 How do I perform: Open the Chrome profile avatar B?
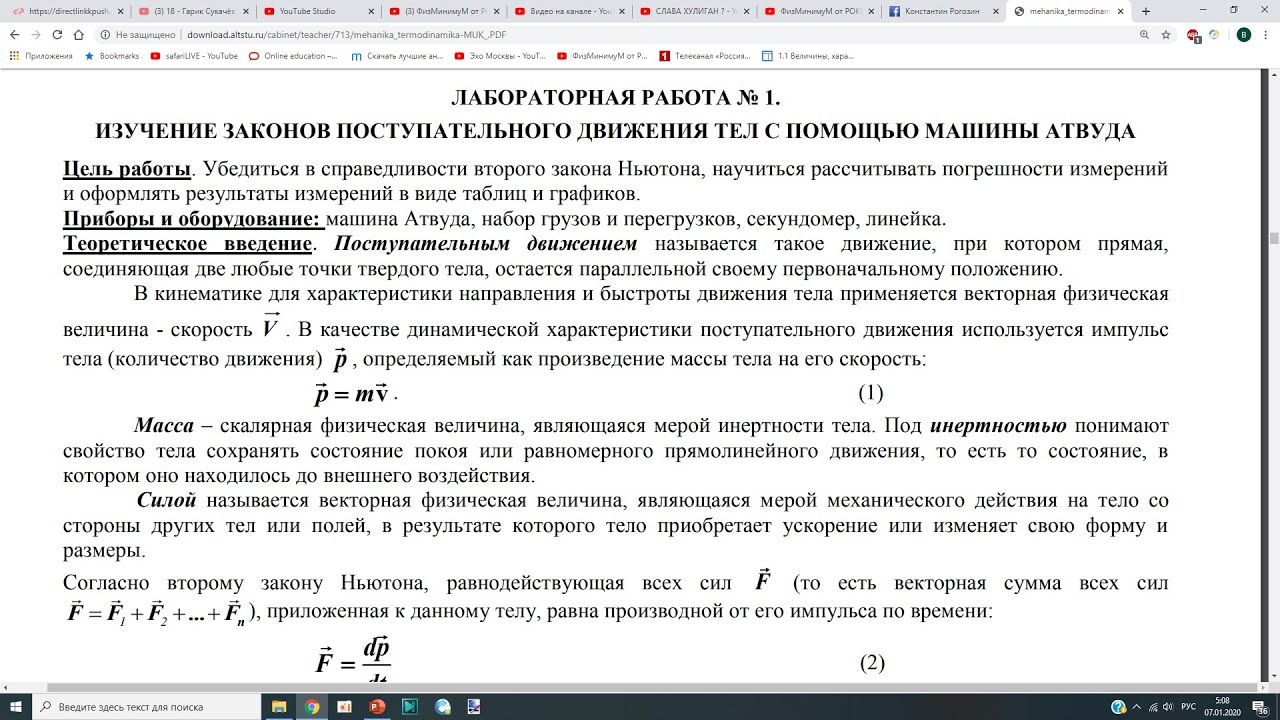1243,34
